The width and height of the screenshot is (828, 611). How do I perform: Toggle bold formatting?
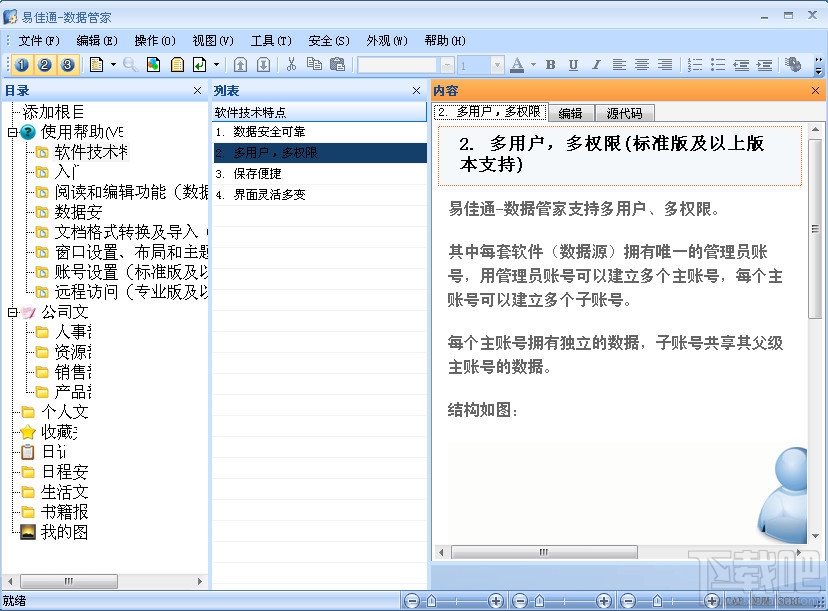click(550, 65)
